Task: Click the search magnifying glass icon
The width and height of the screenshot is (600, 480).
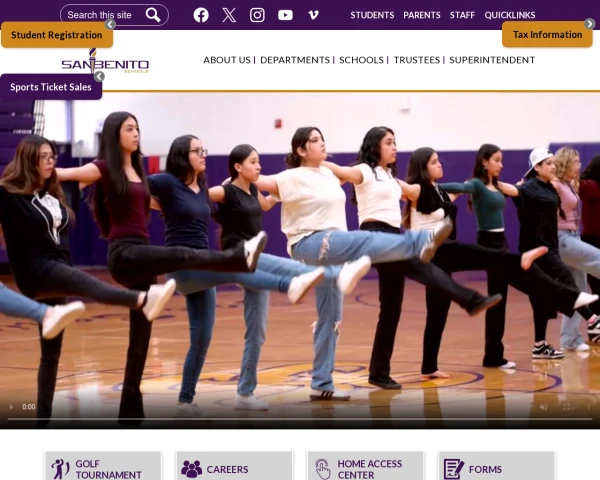Action: point(153,15)
